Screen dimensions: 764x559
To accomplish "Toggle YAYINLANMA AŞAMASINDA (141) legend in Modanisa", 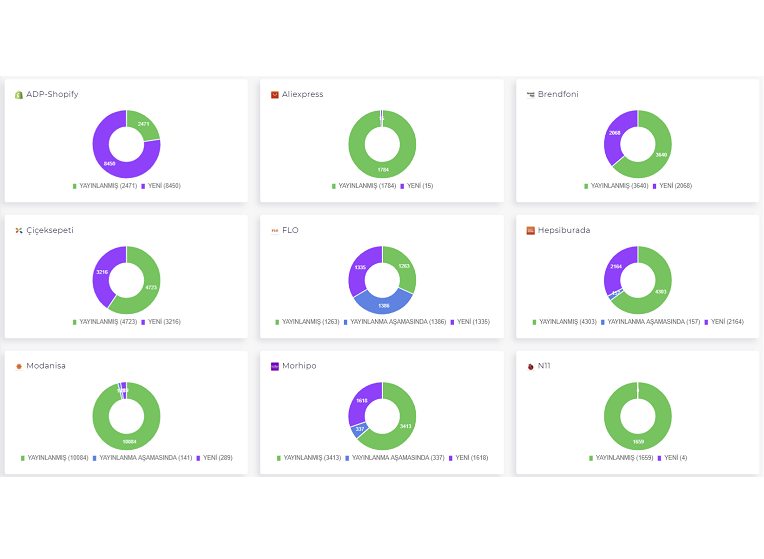I will pos(142,458).
